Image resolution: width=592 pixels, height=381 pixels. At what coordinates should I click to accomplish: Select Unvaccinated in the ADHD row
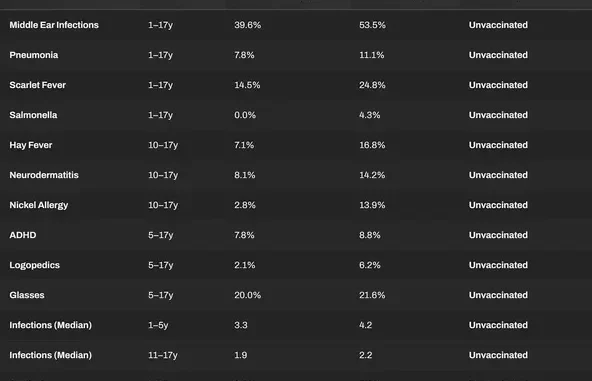coord(498,235)
